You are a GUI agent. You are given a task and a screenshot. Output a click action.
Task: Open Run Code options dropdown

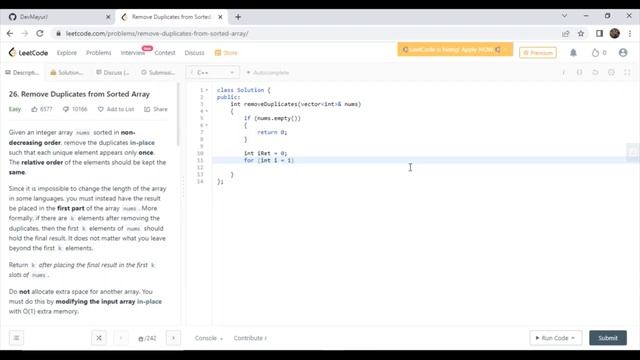pos(573,338)
